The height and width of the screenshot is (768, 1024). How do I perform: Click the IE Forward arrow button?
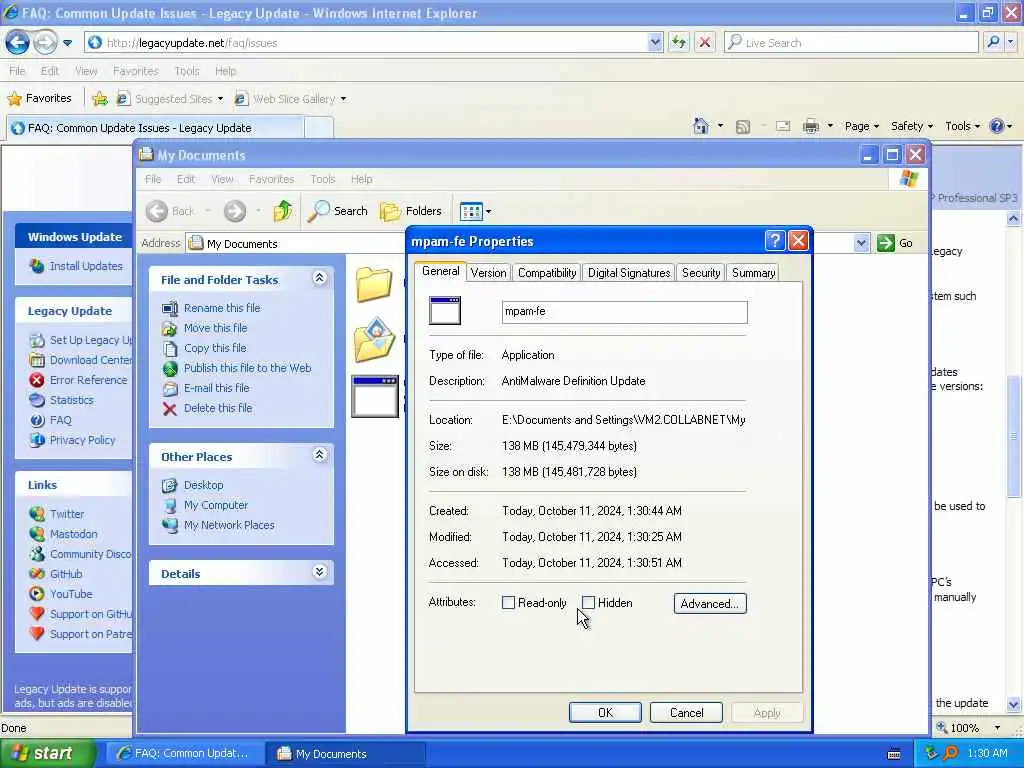click(x=45, y=43)
